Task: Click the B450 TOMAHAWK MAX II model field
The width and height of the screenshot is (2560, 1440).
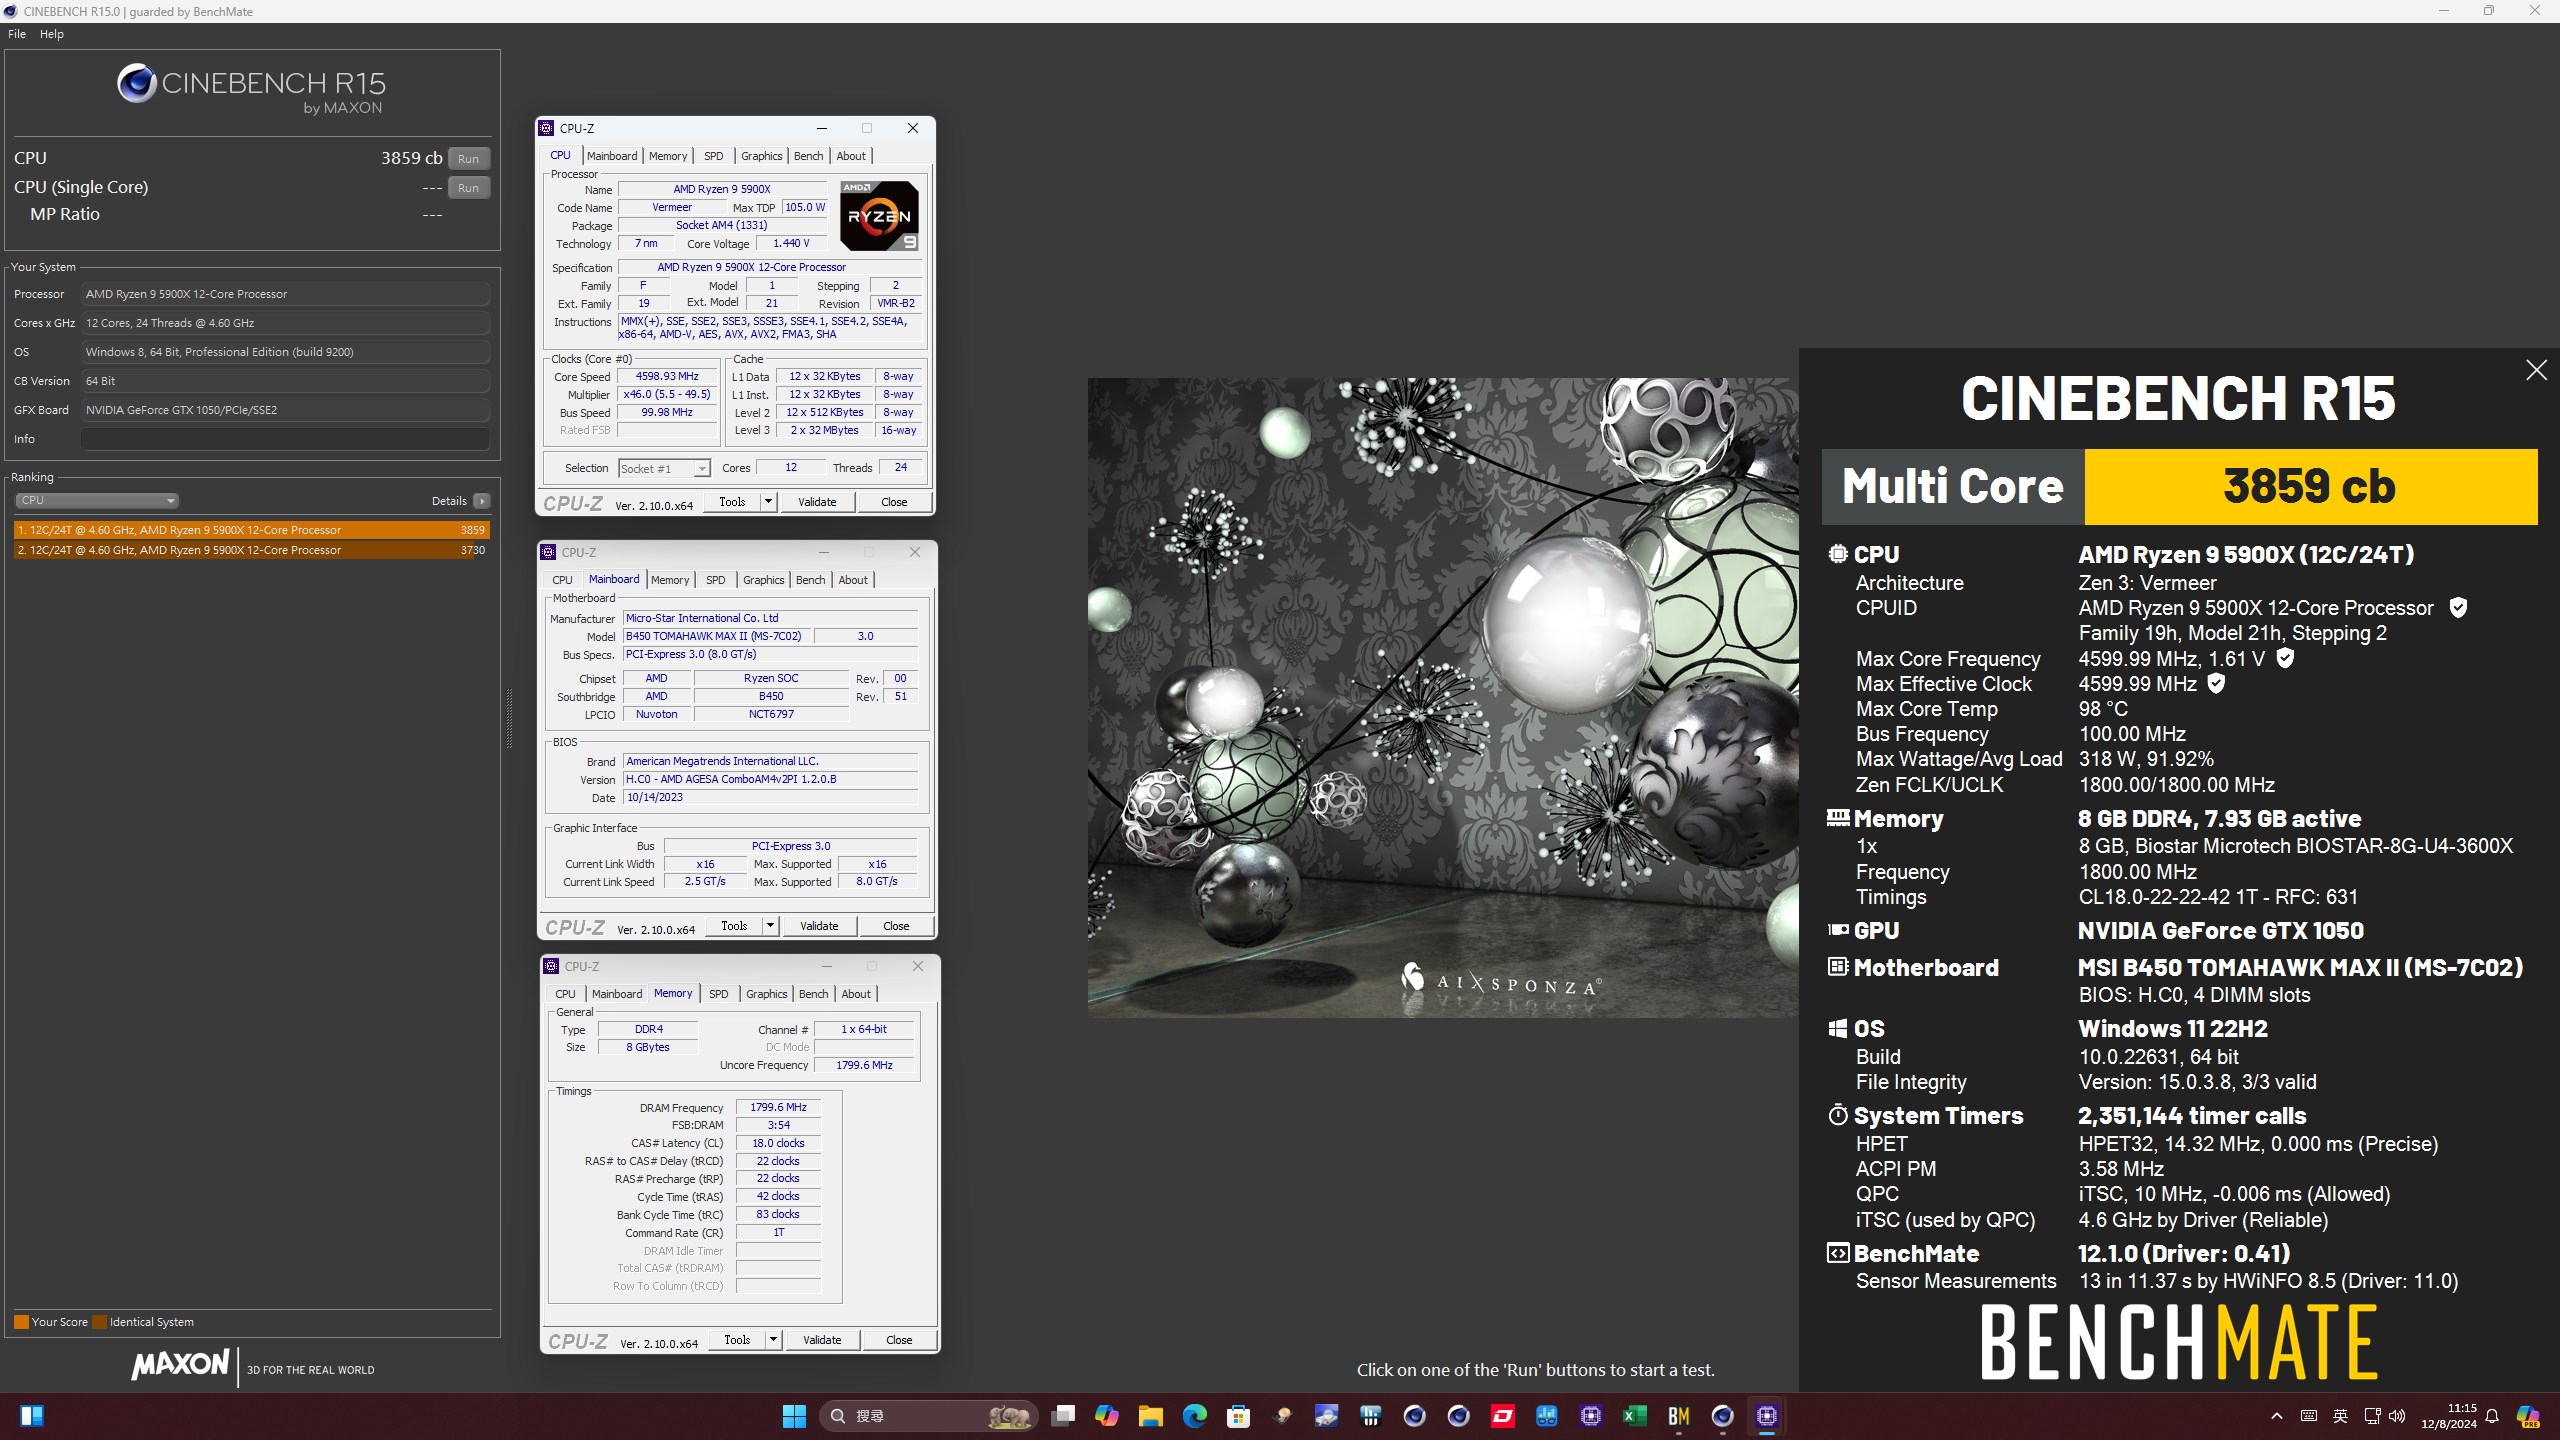Action: [716, 636]
